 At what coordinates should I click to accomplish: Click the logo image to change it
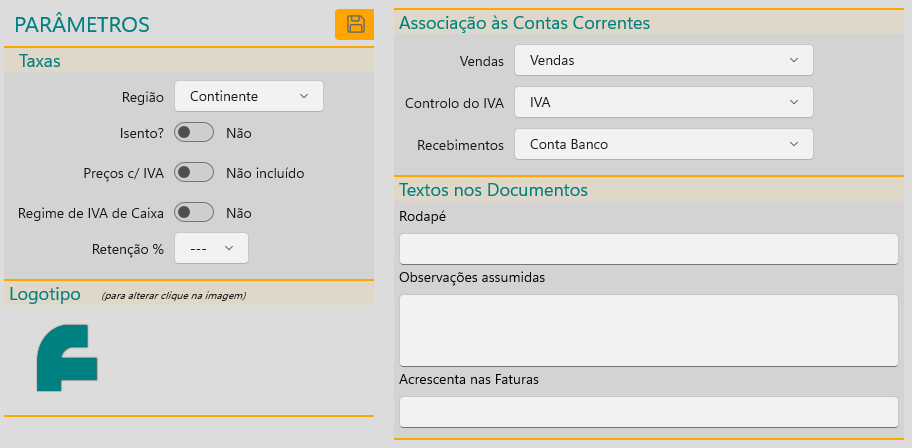(66, 358)
